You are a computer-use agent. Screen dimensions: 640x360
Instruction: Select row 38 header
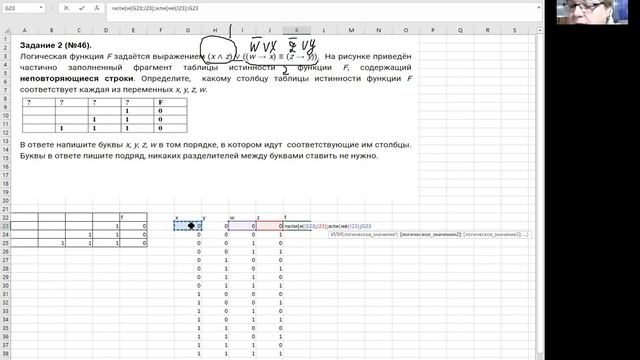coord(5,354)
